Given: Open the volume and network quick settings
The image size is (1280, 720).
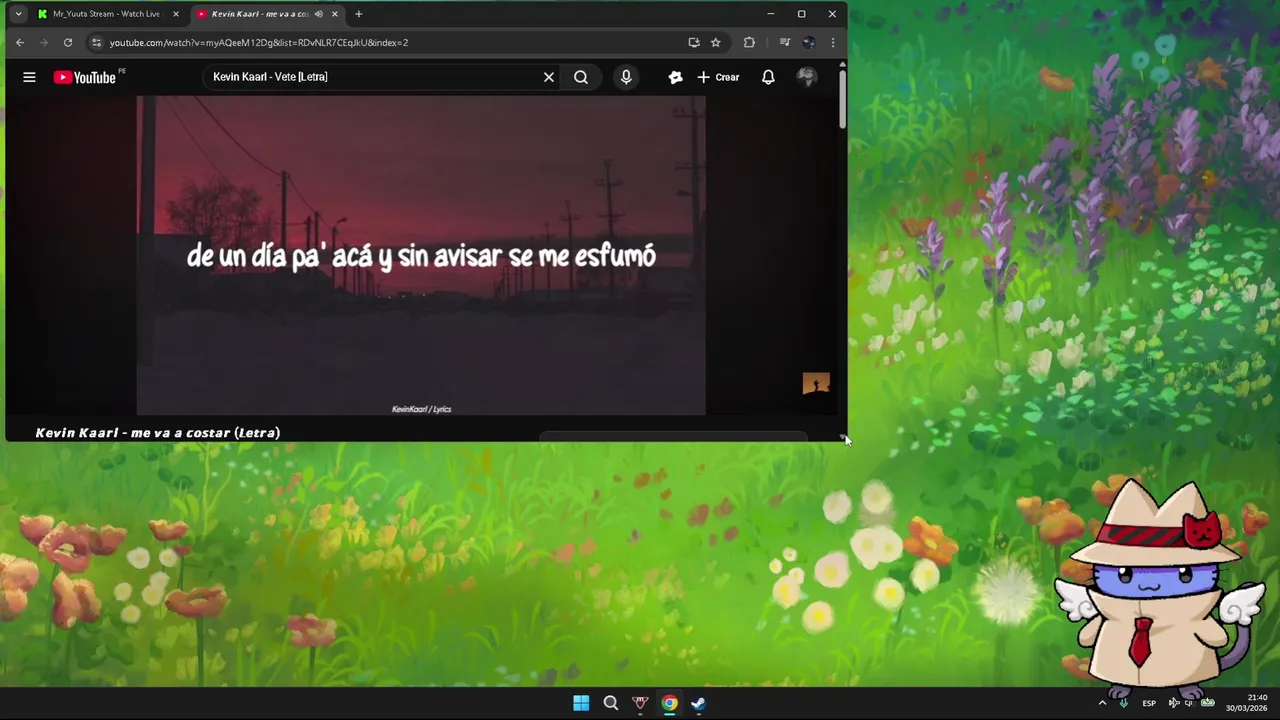Looking at the screenshot, I should [1190, 703].
